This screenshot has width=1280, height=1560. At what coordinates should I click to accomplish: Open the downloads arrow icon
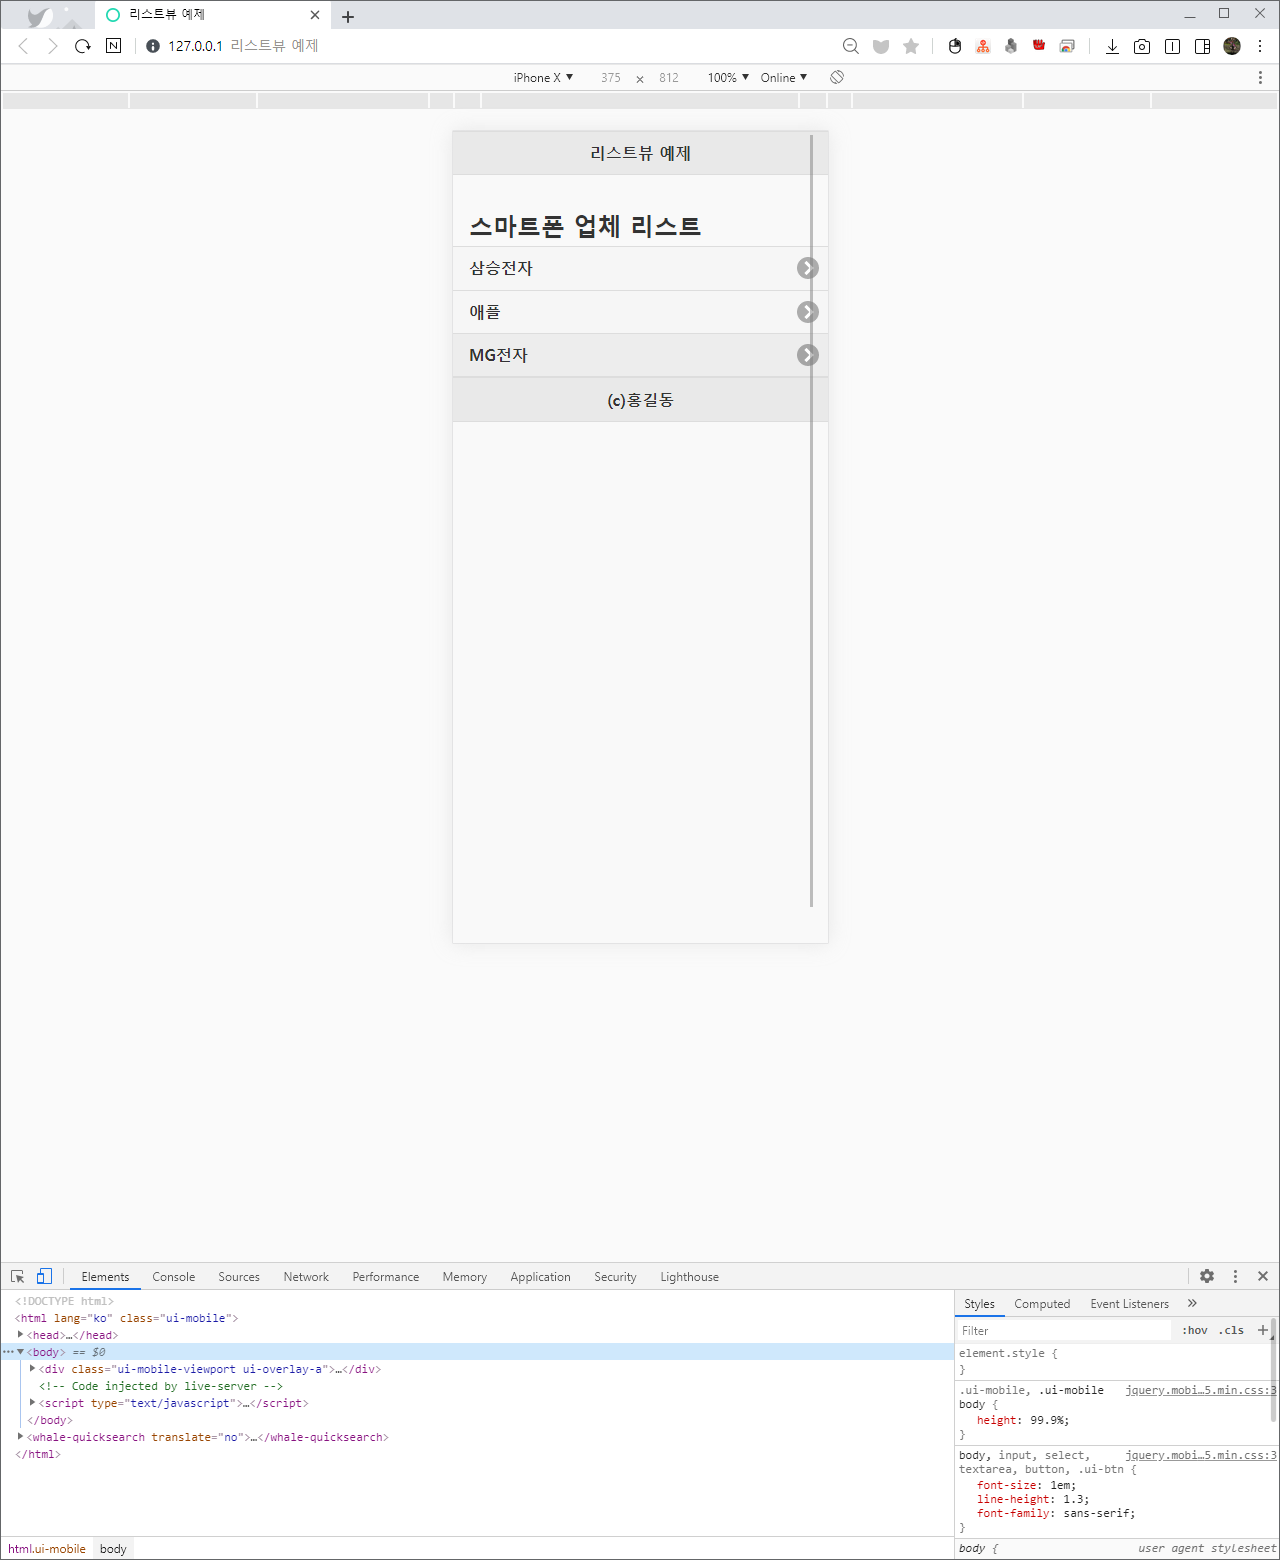point(1112,46)
